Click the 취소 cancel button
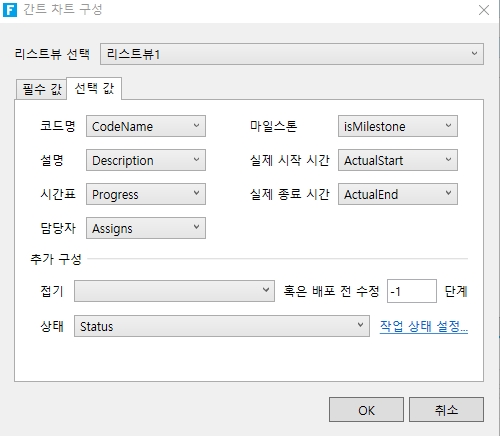Screen dimensions: 500x436 446,410
